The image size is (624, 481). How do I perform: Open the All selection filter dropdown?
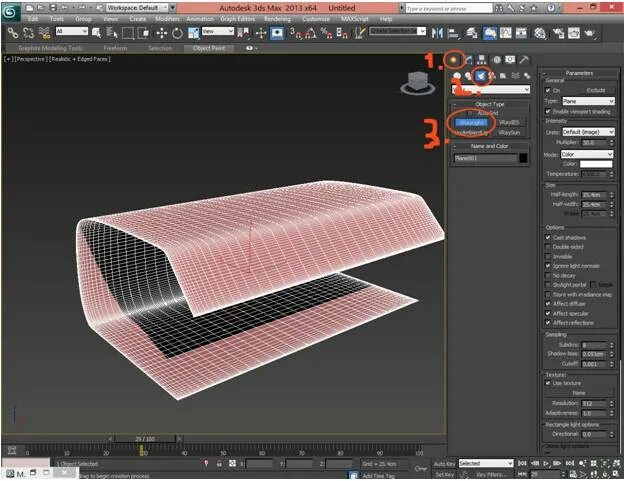pos(72,31)
